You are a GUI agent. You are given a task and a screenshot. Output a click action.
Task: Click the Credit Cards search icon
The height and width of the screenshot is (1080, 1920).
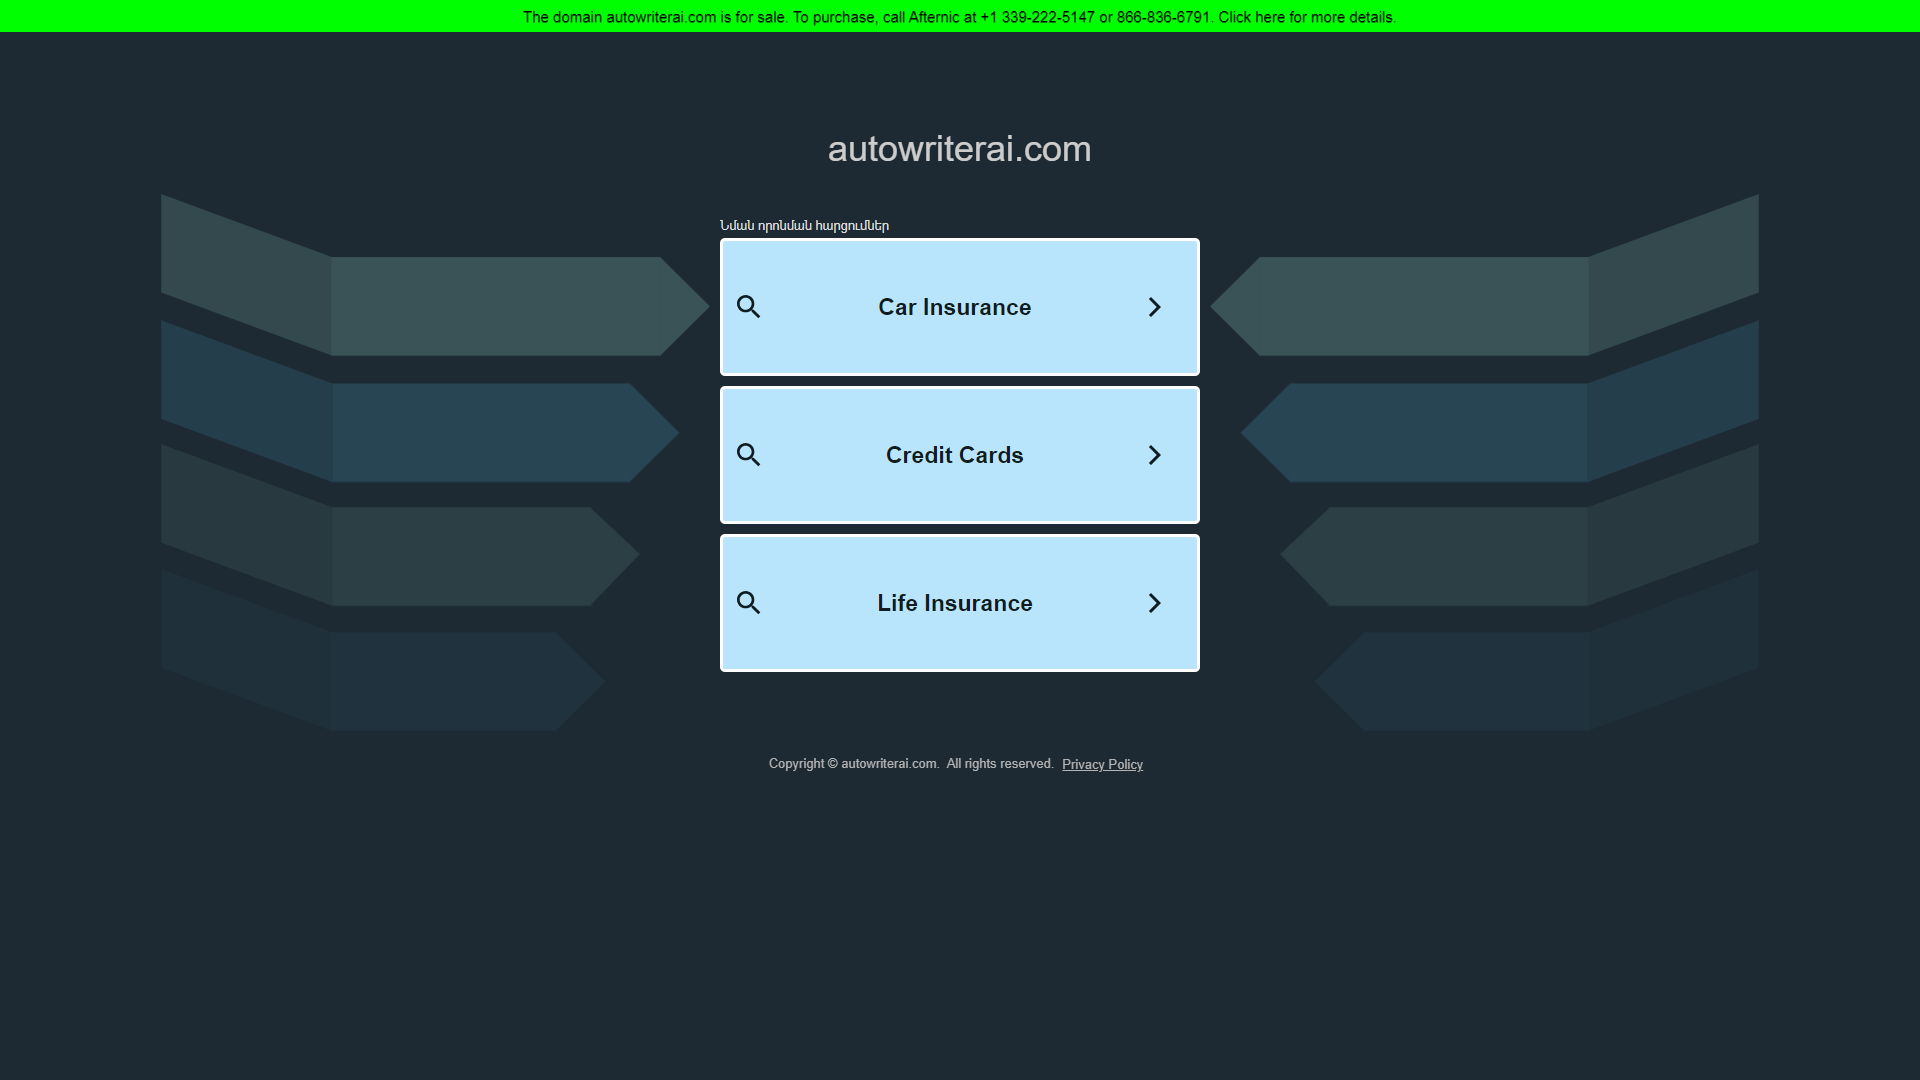pos(748,455)
